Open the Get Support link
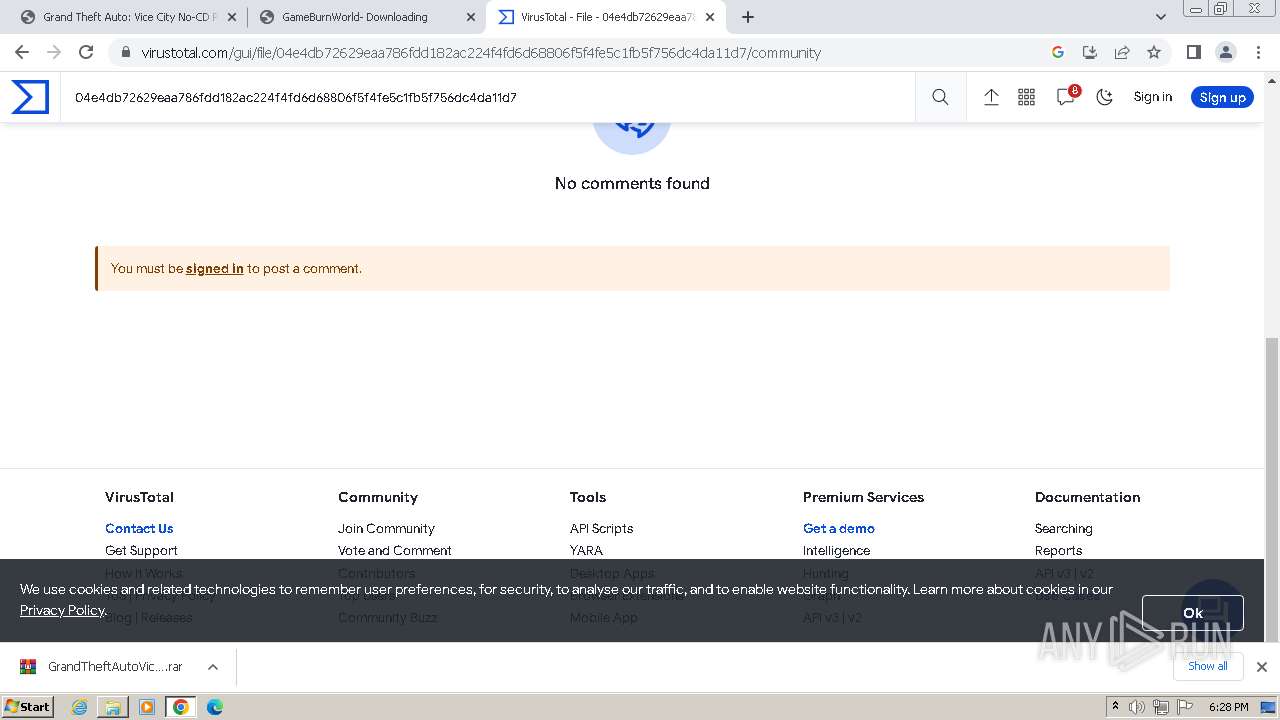The height and width of the screenshot is (720, 1280). tap(141, 550)
